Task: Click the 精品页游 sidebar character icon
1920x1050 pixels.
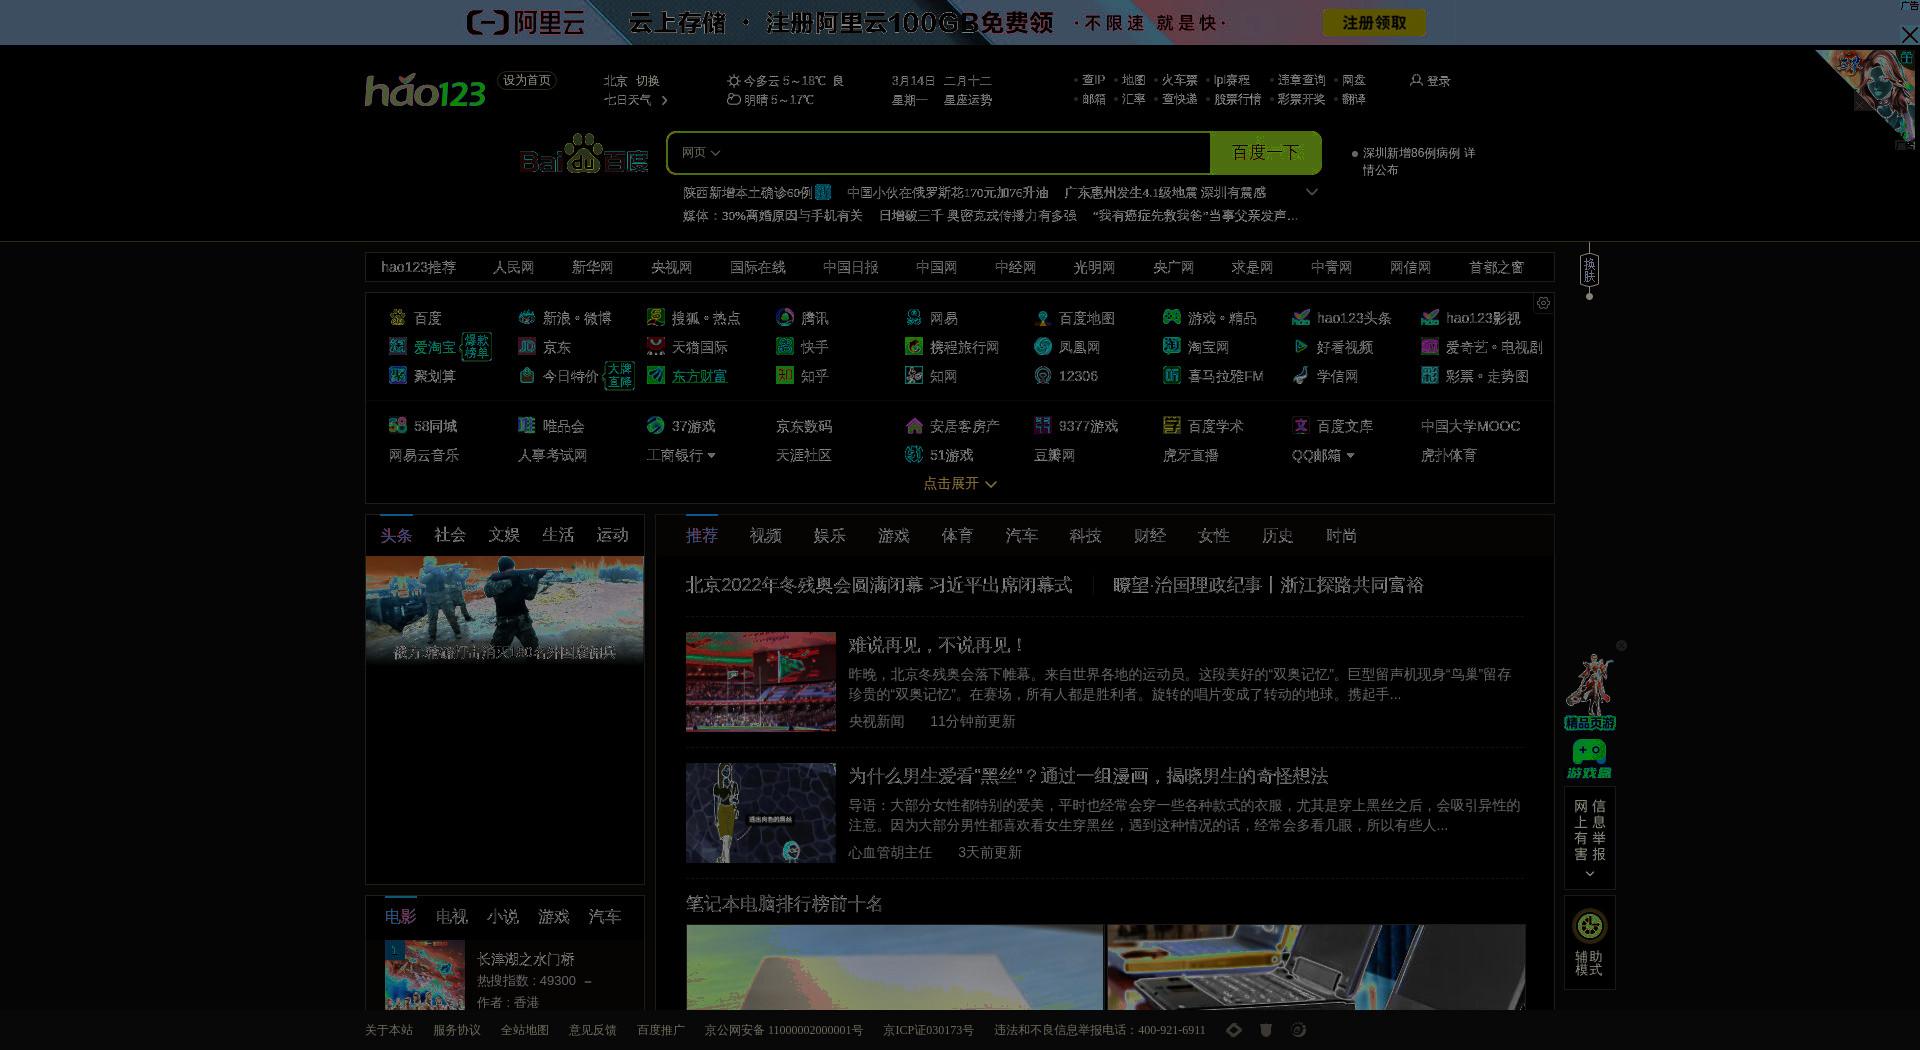Action: (1589, 692)
